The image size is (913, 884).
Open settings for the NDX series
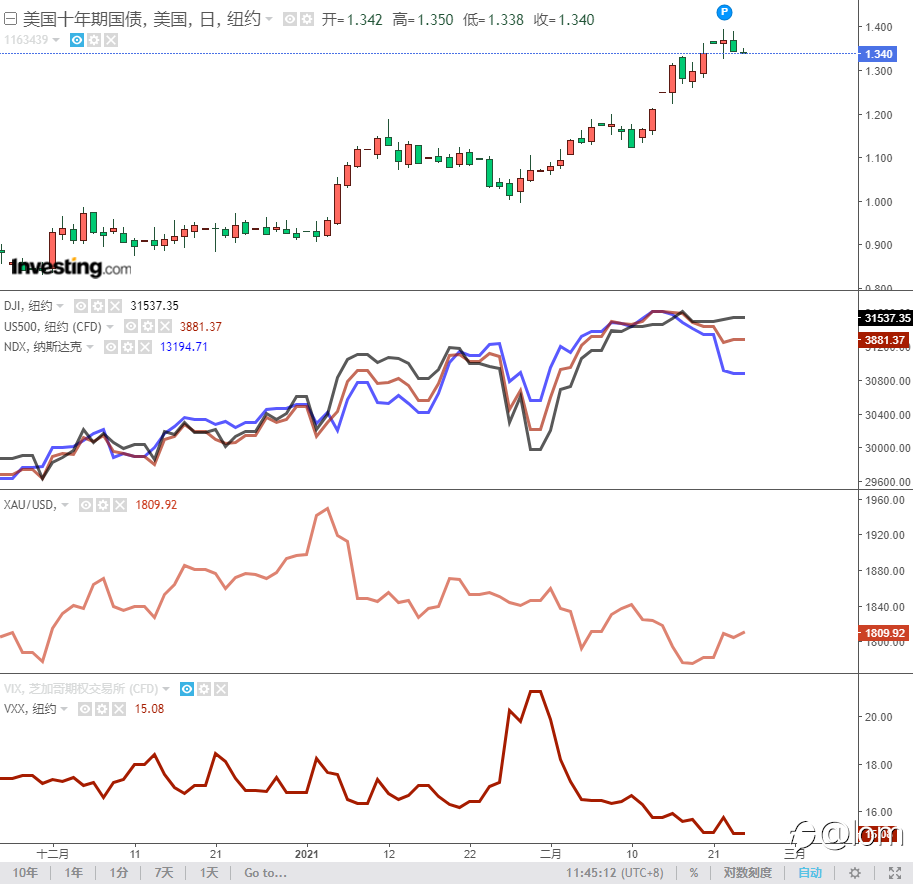coord(129,347)
